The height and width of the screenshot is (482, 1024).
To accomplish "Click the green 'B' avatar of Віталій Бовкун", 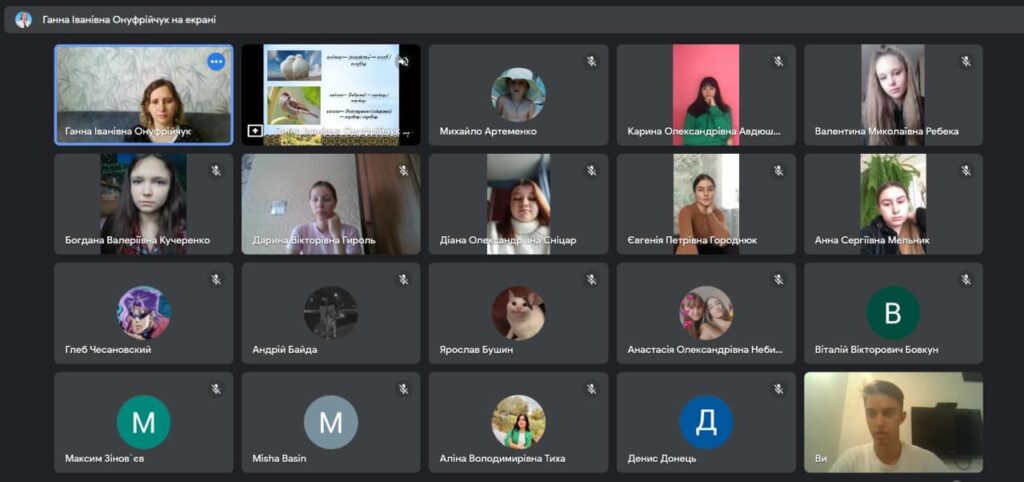I will pyautogui.click(x=893, y=313).
